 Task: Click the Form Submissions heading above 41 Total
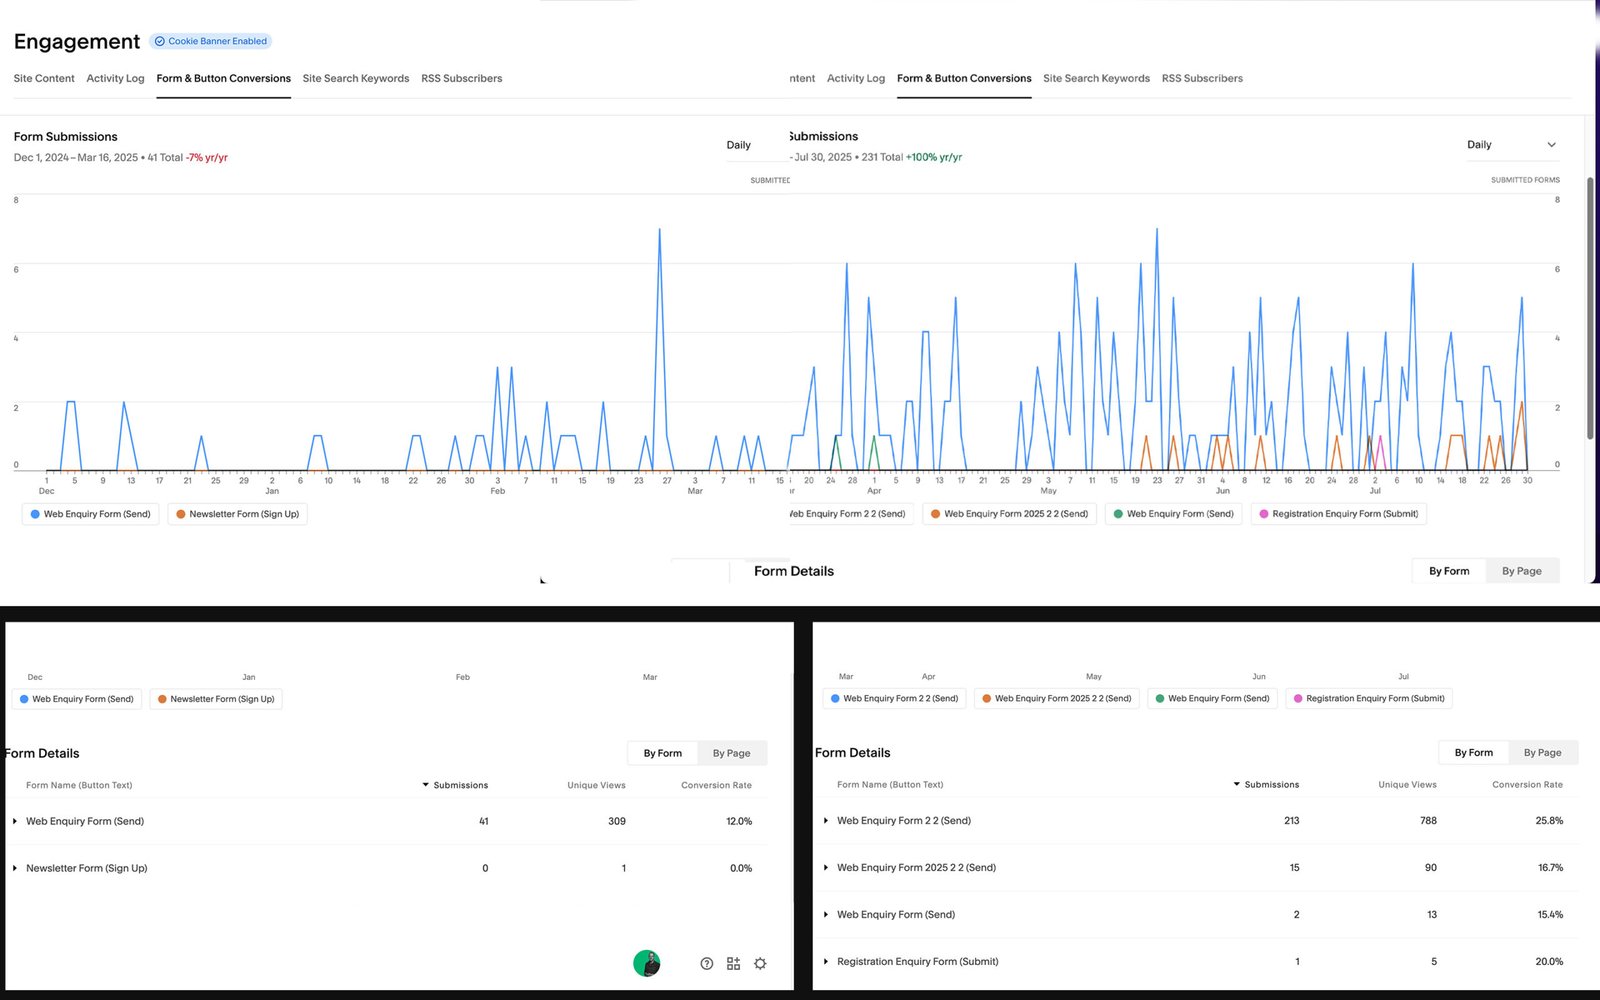click(65, 136)
